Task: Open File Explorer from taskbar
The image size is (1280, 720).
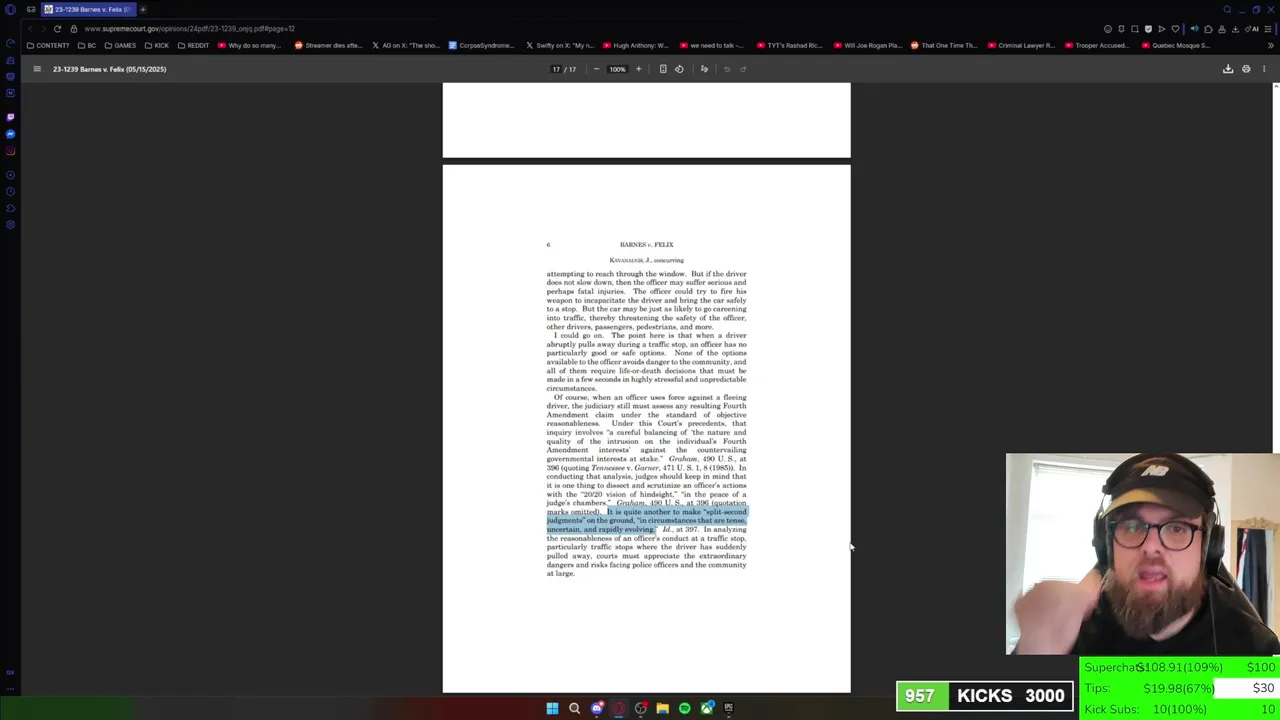Action: (662, 708)
